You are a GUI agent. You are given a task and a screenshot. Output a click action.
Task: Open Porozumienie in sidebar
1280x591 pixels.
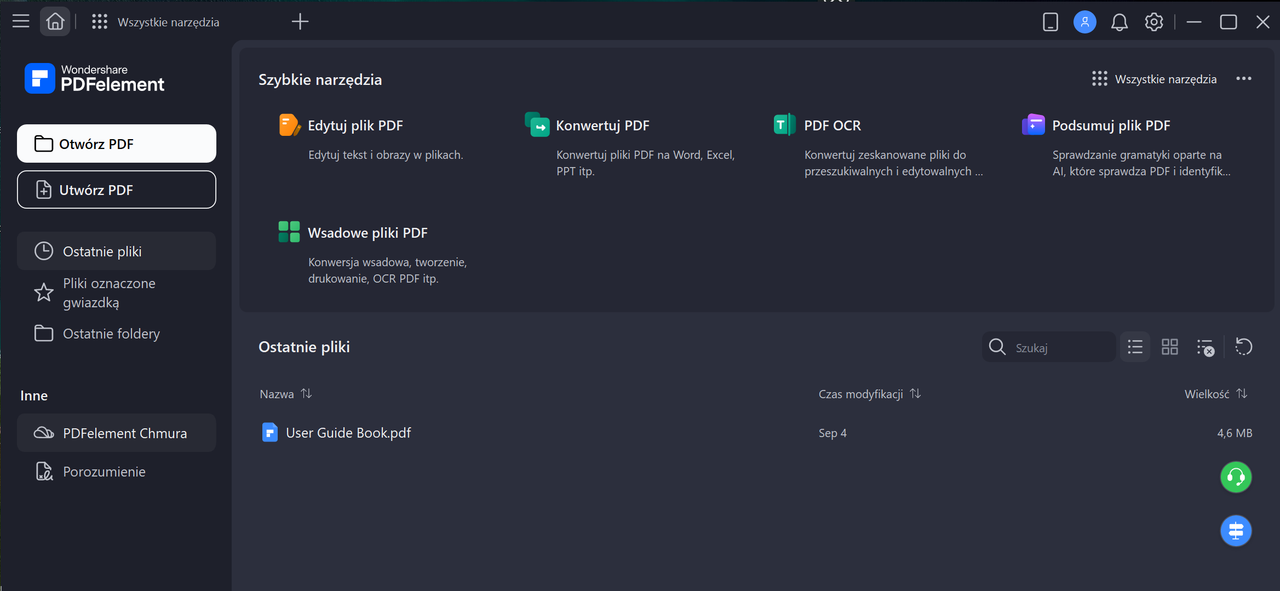coord(116,471)
